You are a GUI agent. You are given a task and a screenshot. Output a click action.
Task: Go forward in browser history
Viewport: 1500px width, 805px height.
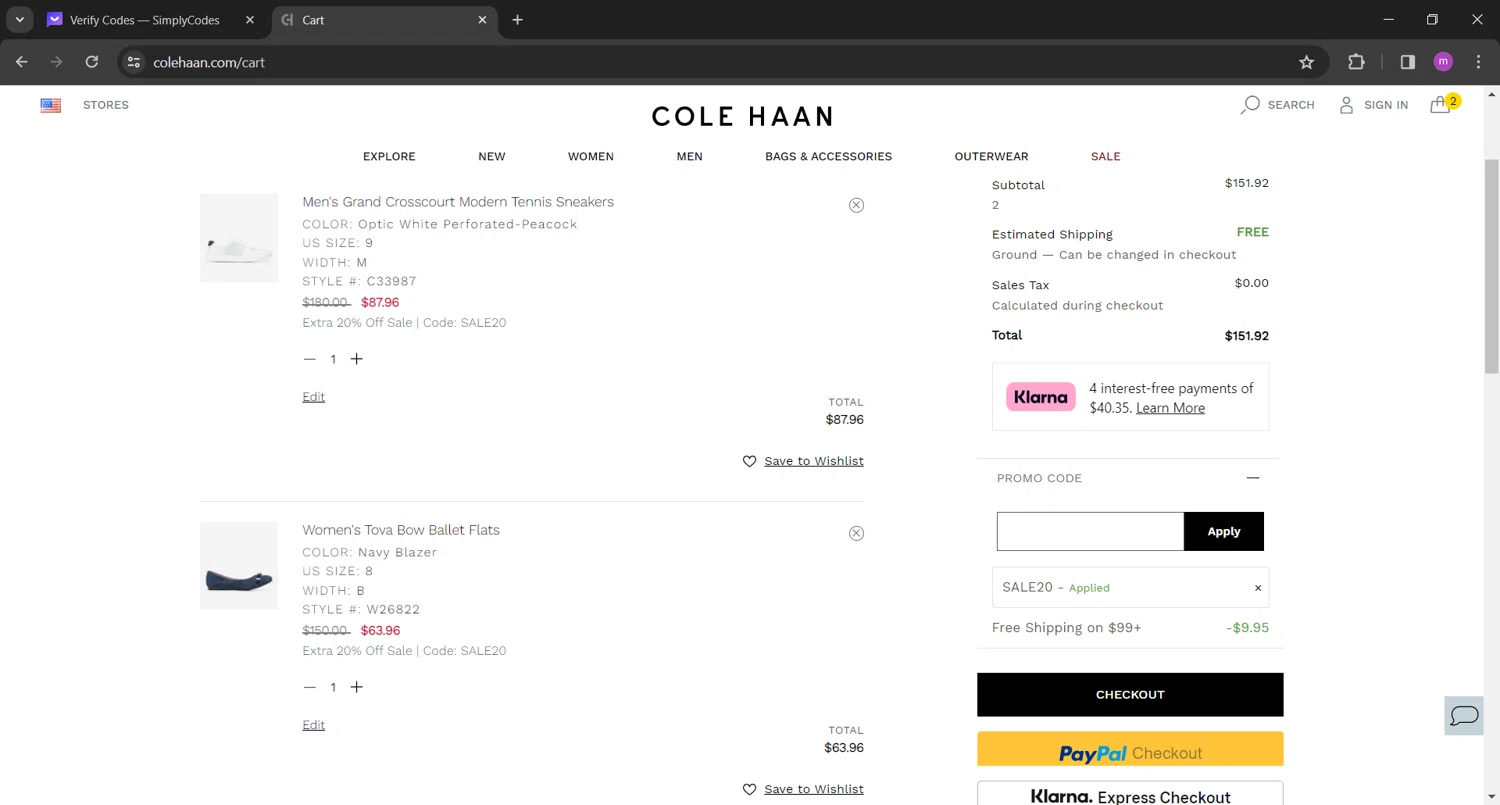57,62
